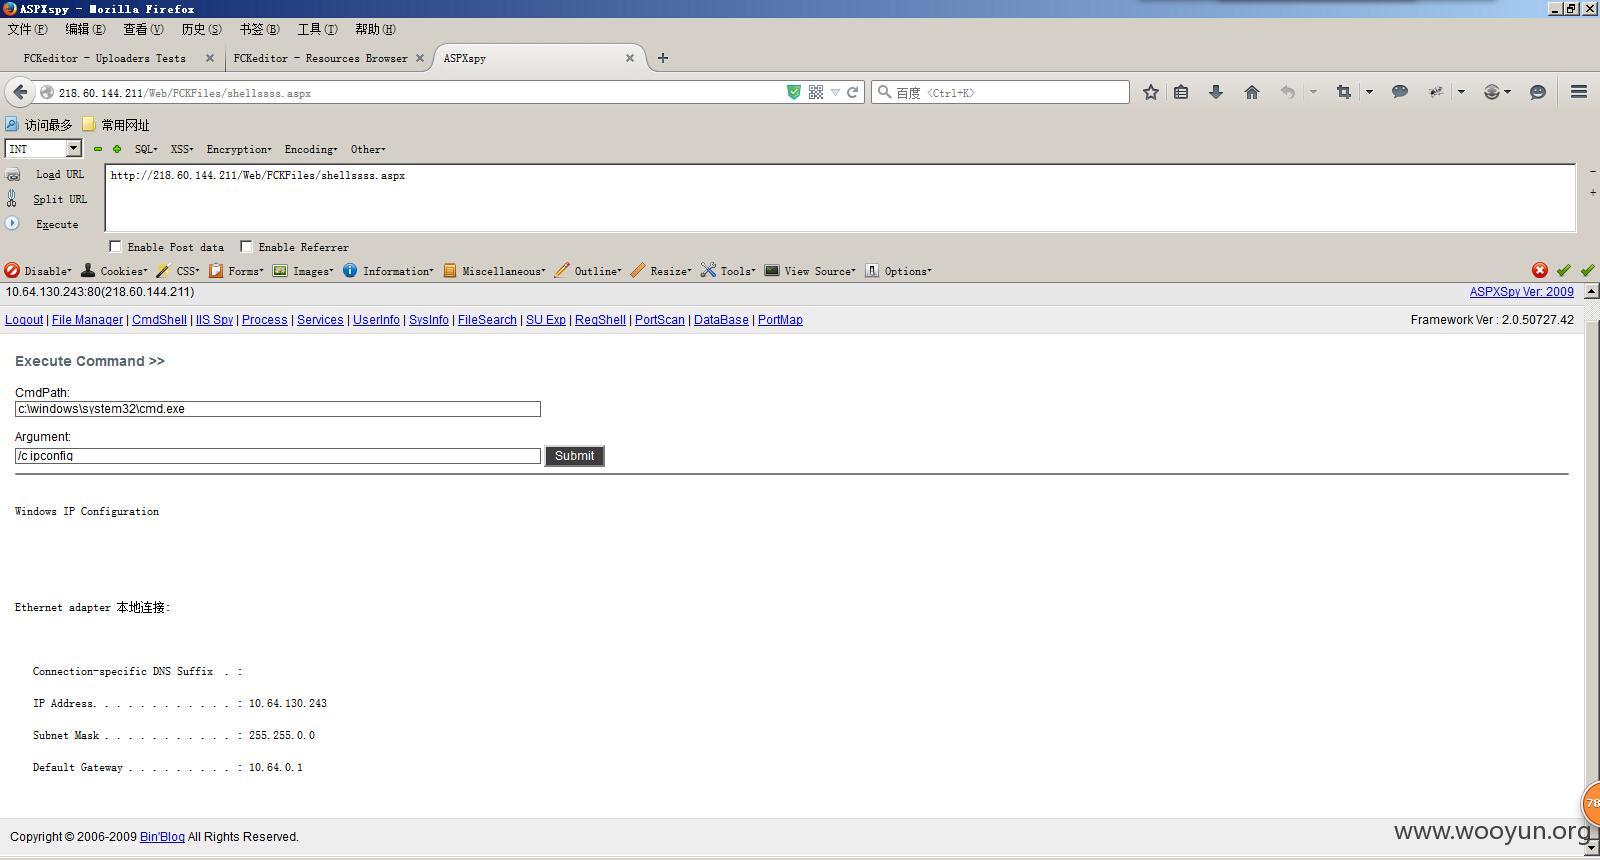Image resolution: width=1600 pixels, height=860 pixels.
Task: Click the green plus icon in HackBar
Action: [x=117, y=149]
